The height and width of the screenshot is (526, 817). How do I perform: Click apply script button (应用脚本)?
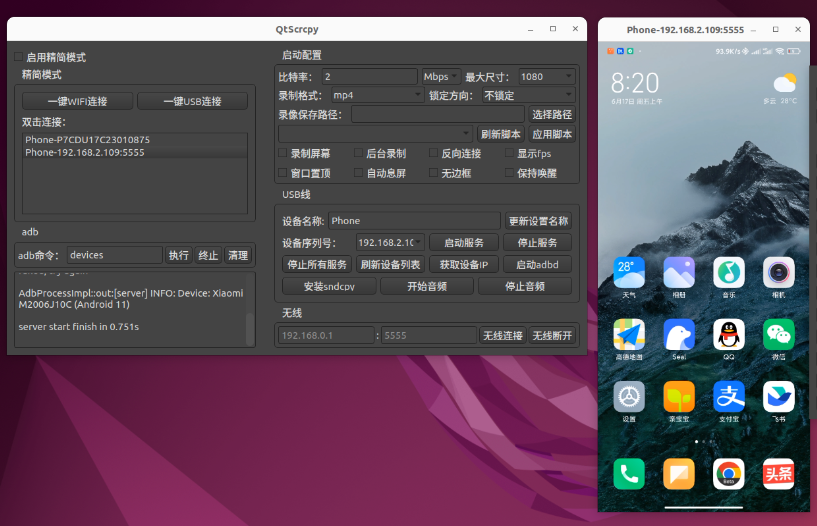552,134
